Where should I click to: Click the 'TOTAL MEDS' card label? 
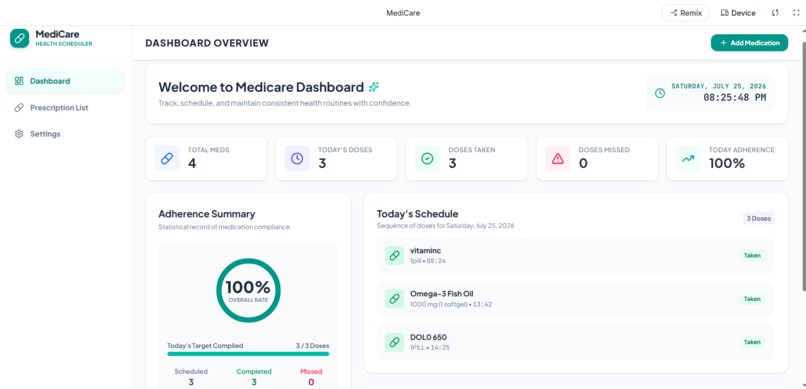[208, 150]
